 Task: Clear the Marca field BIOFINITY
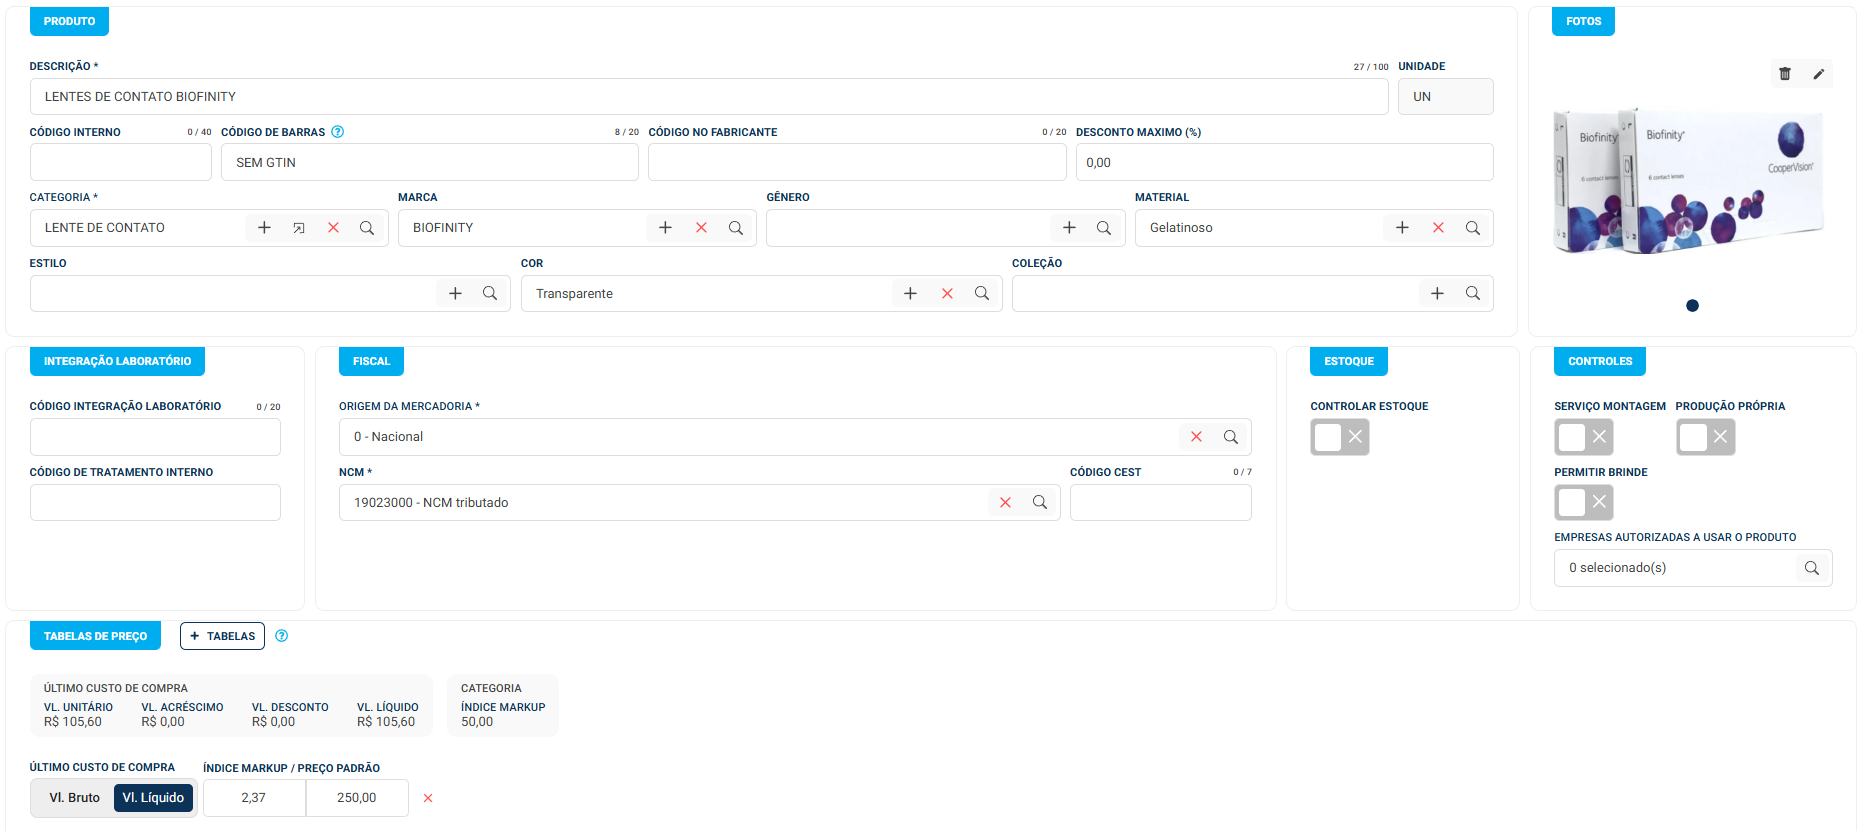point(701,228)
